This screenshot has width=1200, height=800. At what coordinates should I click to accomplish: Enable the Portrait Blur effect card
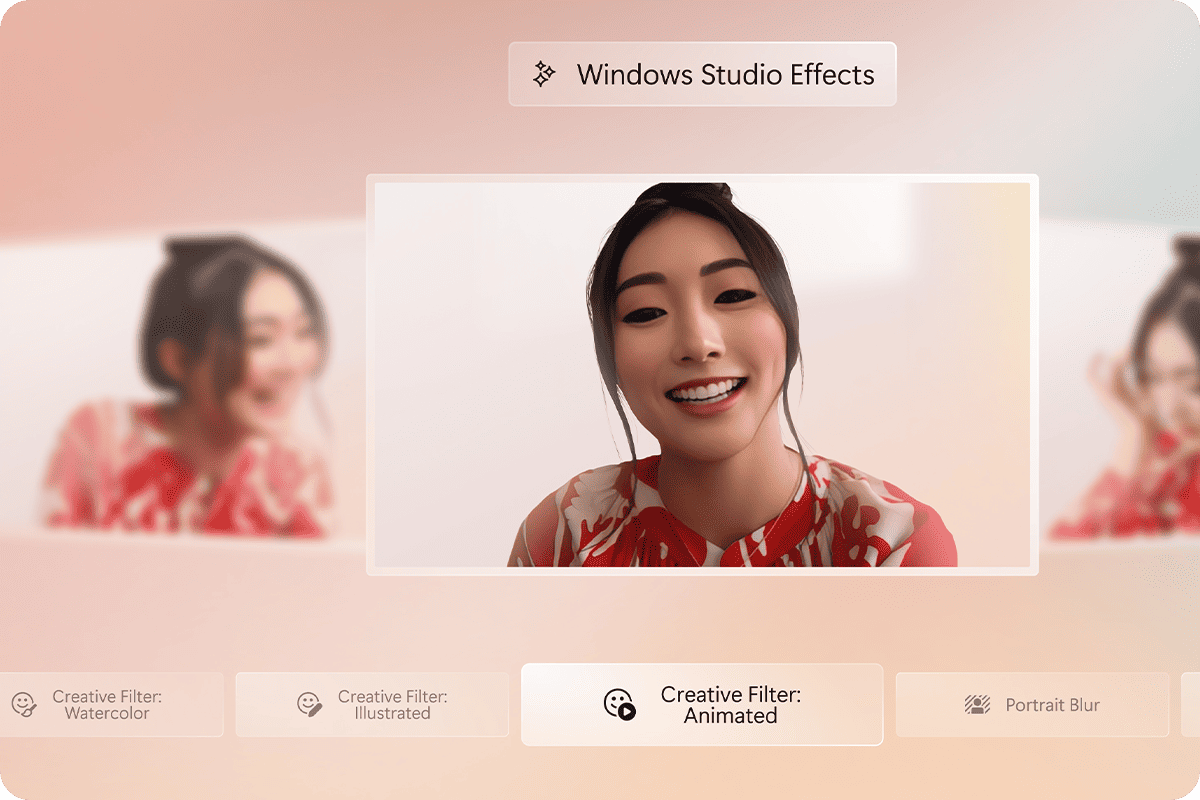coord(1032,705)
